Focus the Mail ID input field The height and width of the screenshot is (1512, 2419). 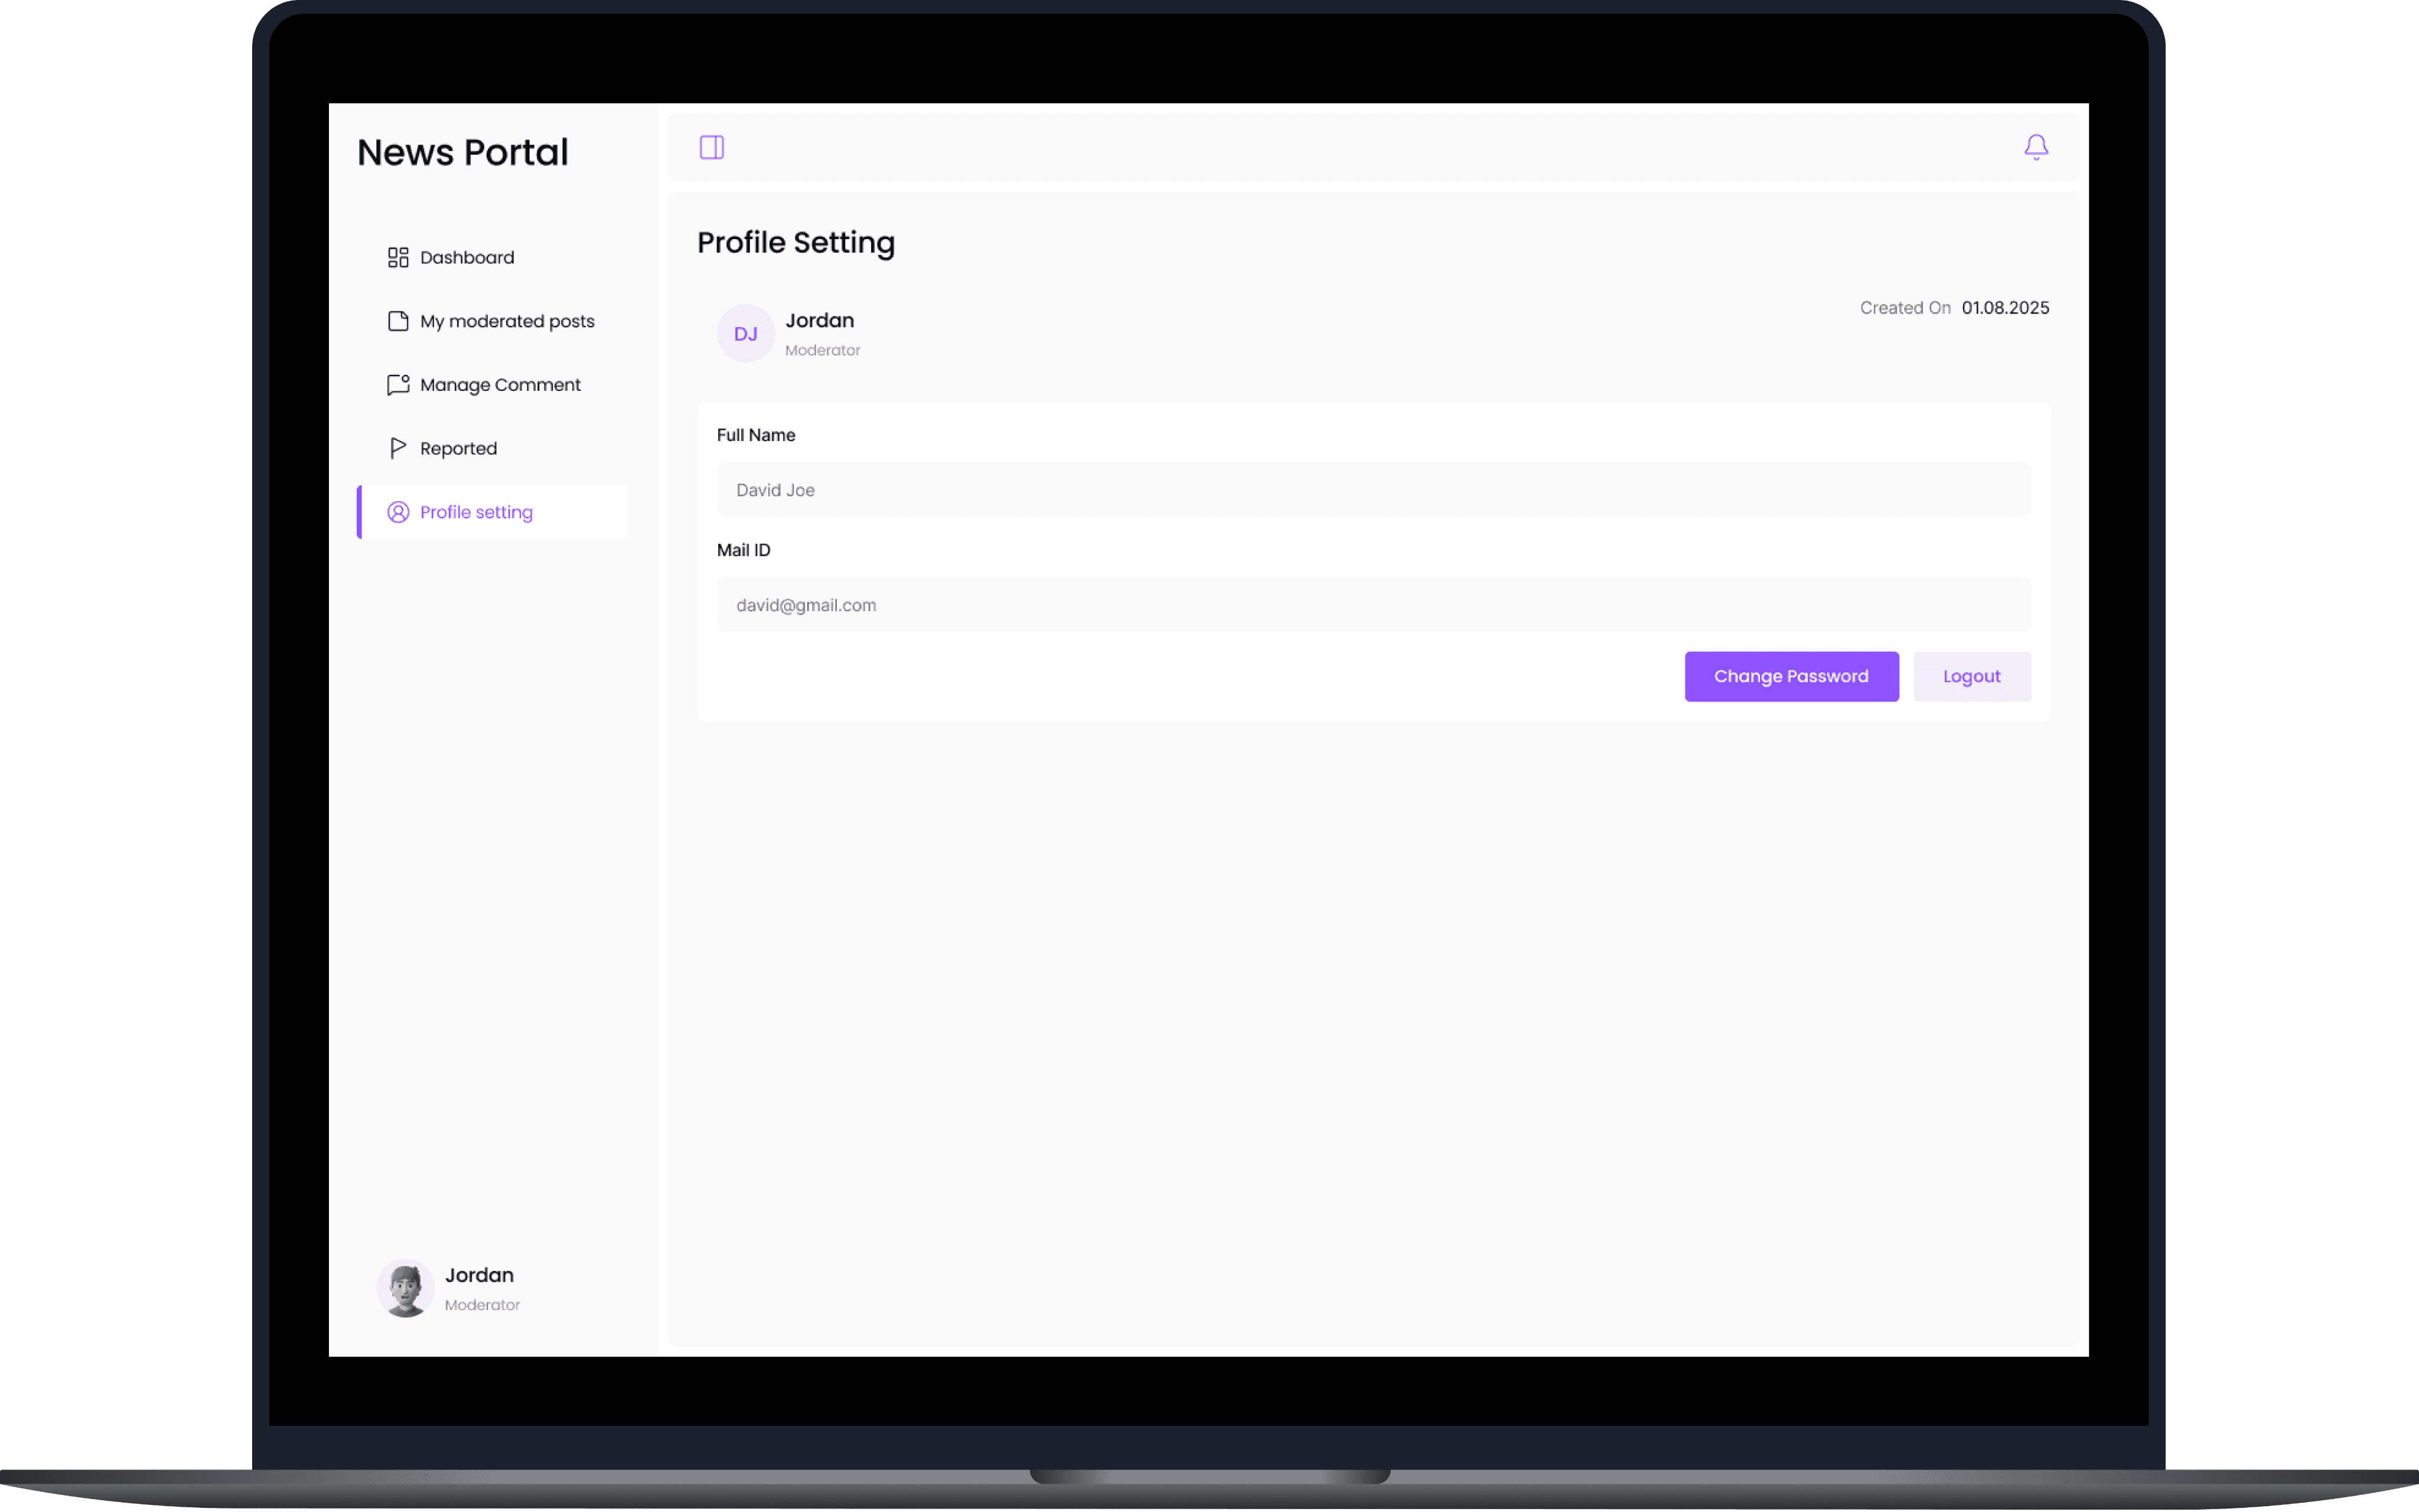1373,605
